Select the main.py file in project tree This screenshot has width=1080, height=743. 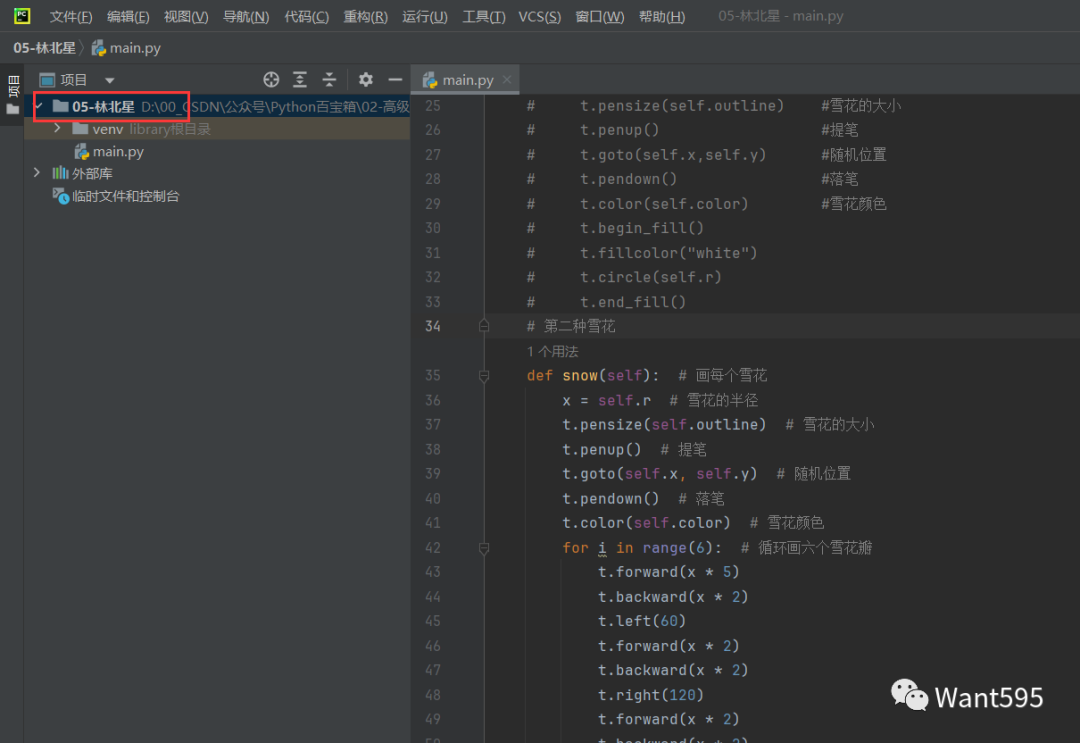coord(117,152)
